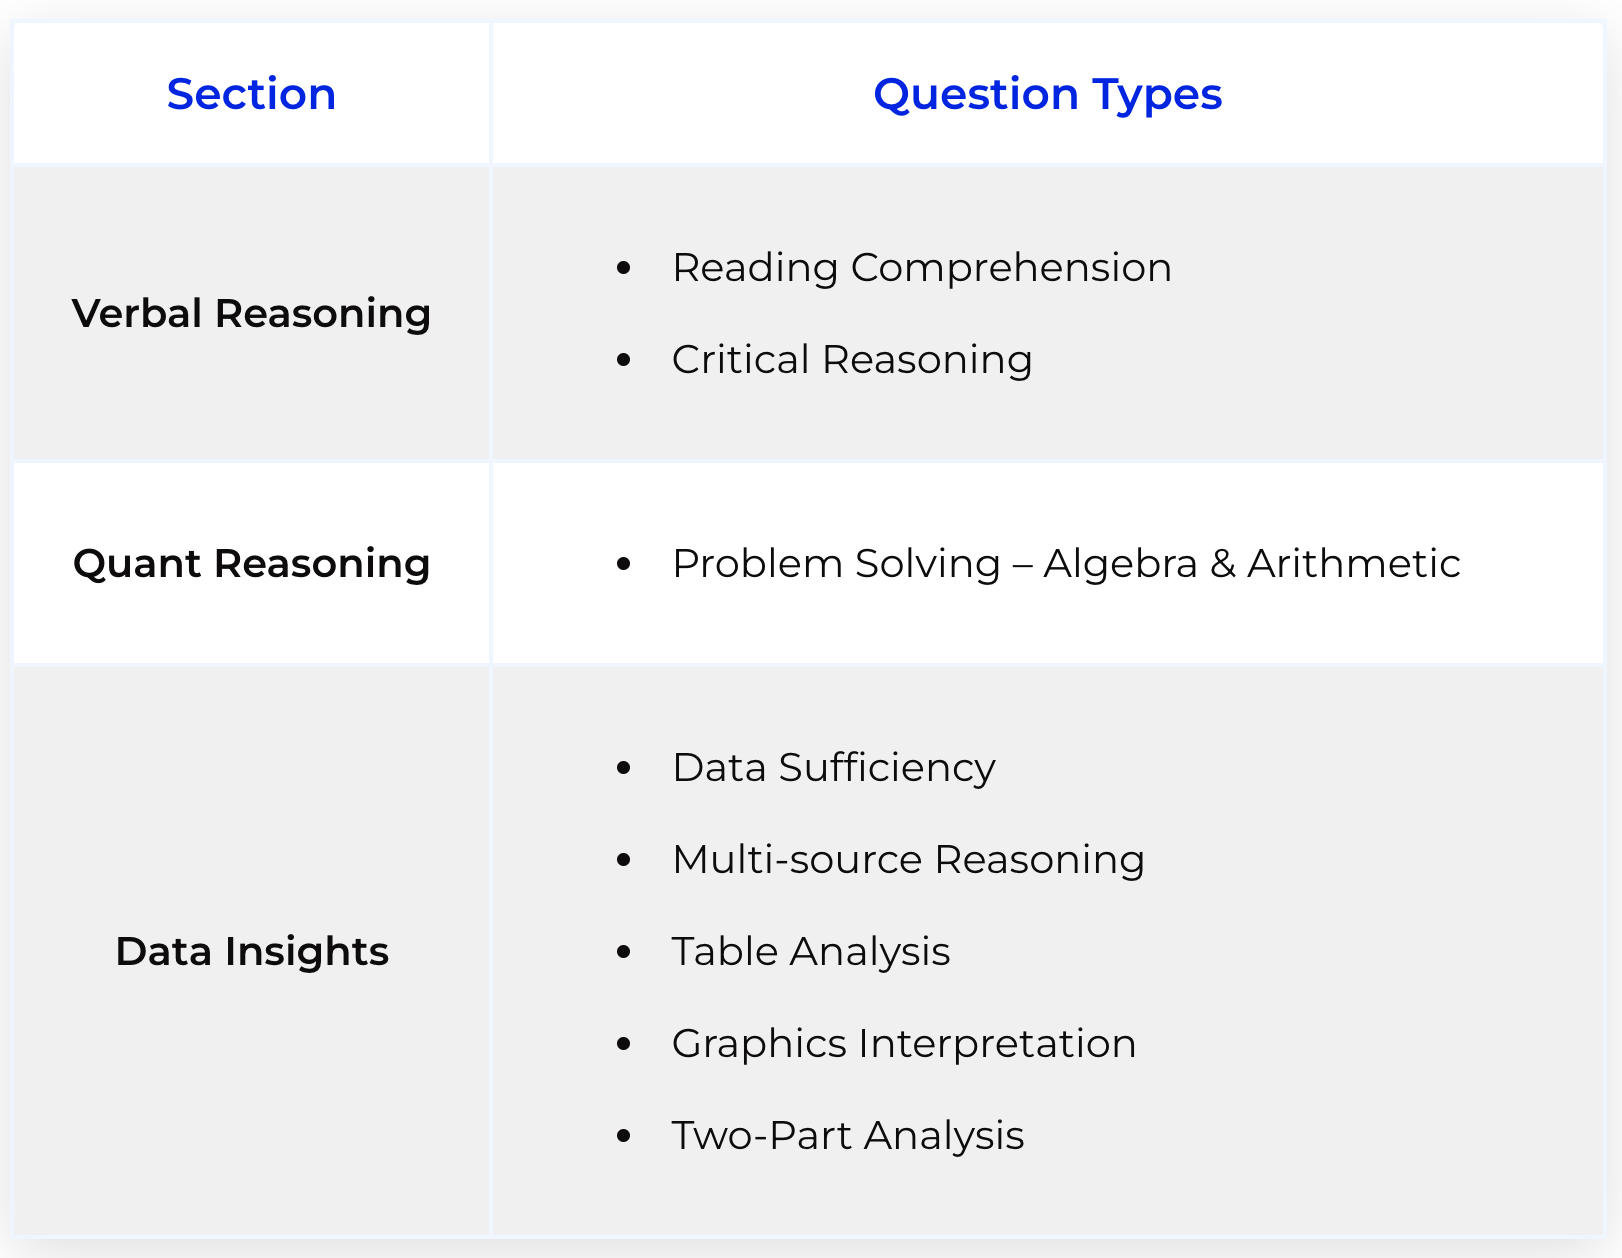This screenshot has height=1258, width=1622.
Task: Click the bullet before Table Analysis
Action: tap(624, 951)
